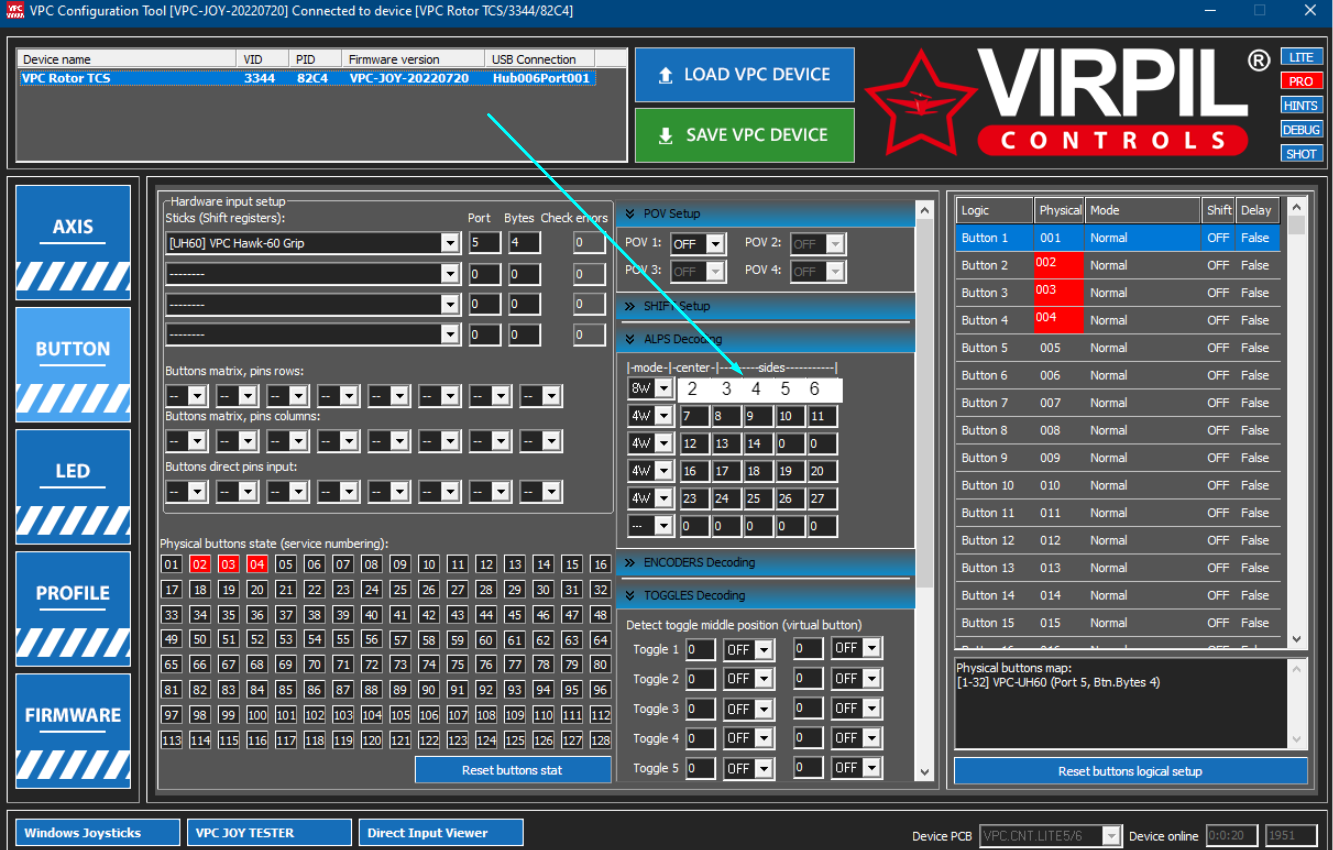Open the LED tab
Image resolution: width=1333 pixels, height=850 pixels.
pyautogui.click(x=73, y=487)
